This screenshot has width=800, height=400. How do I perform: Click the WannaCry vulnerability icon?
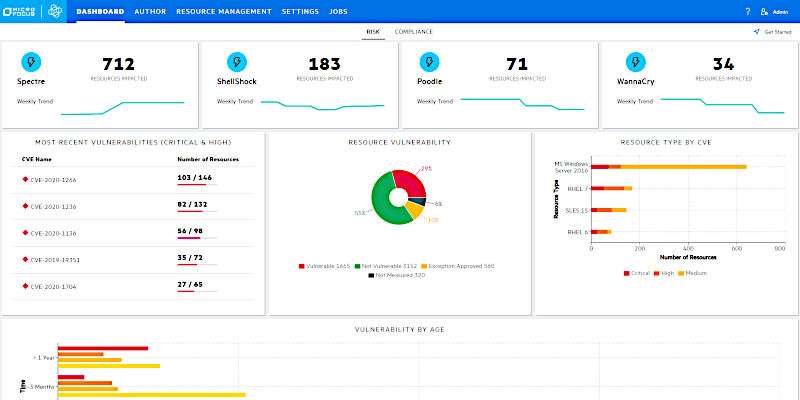coord(633,62)
